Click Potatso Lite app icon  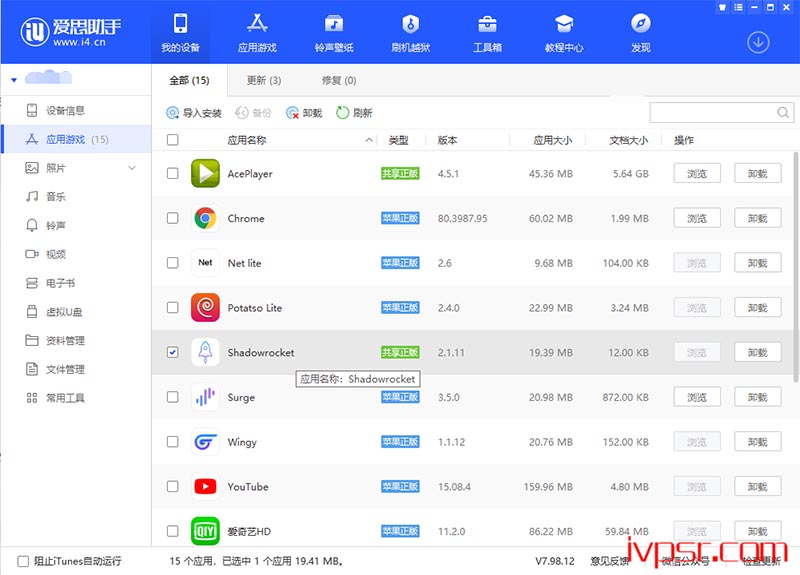205,308
